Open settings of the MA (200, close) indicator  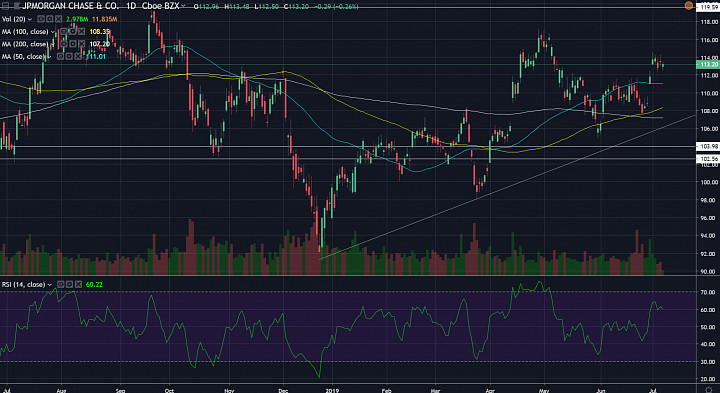coord(73,44)
